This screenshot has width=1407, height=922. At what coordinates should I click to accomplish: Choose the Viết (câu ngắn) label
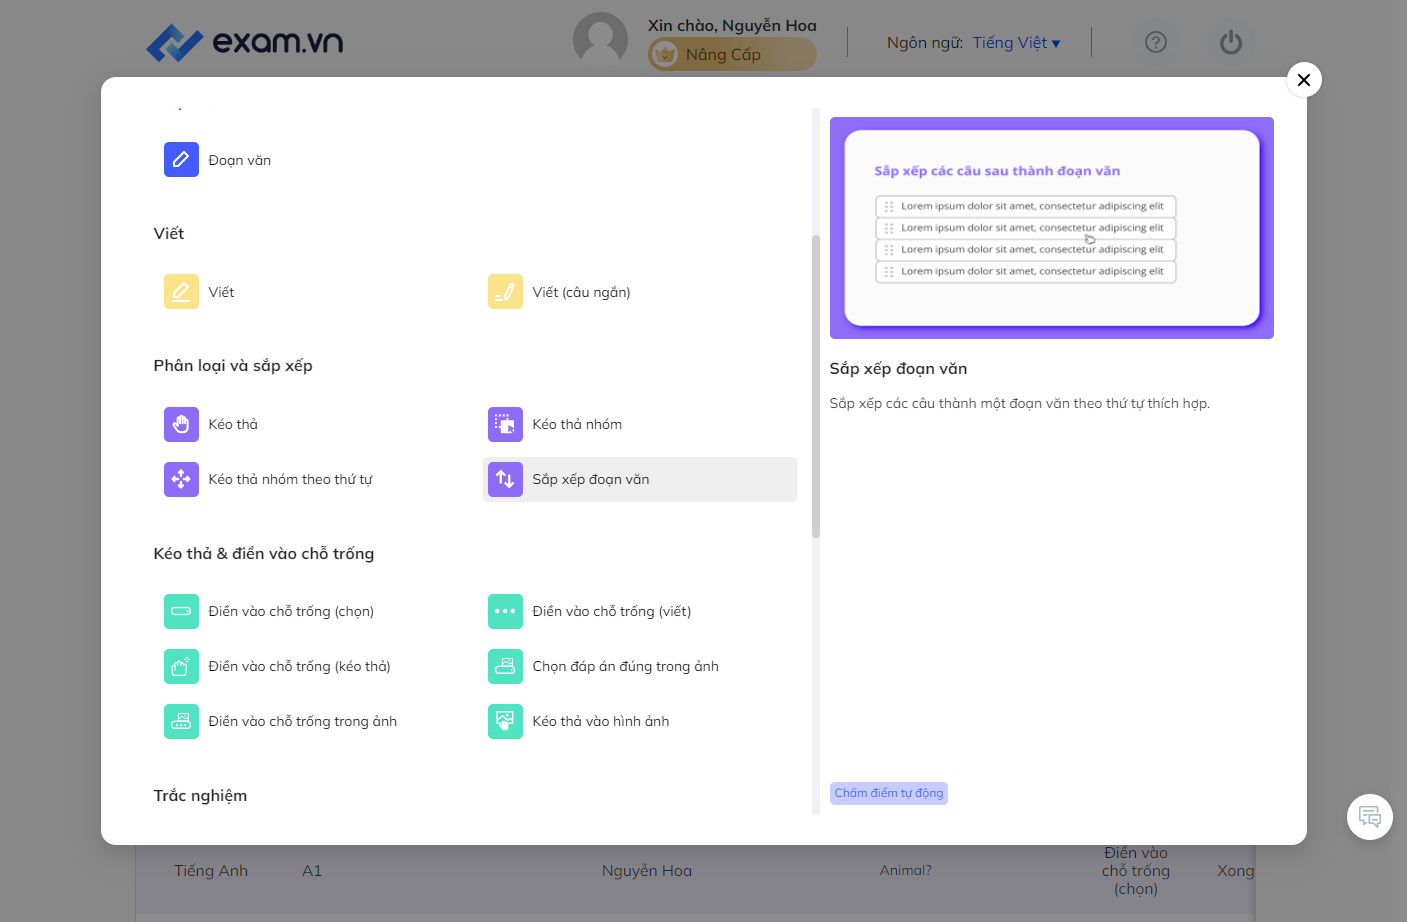click(x=582, y=292)
